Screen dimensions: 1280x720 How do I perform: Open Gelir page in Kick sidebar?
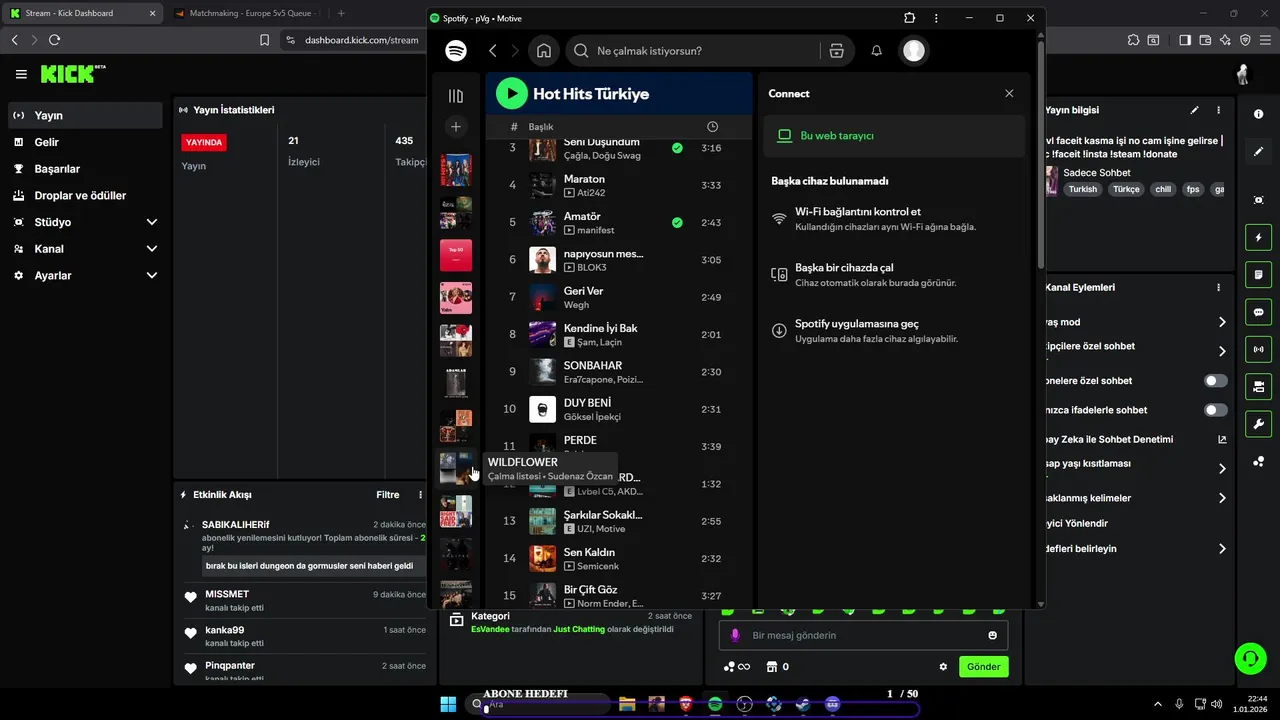point(85,142)
